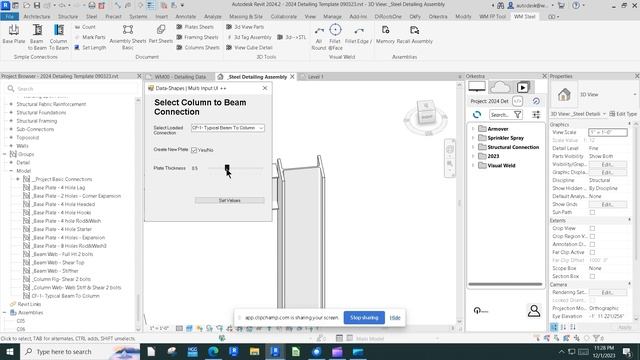Click Edit Type in Properties panel

[x=623, y=114]
